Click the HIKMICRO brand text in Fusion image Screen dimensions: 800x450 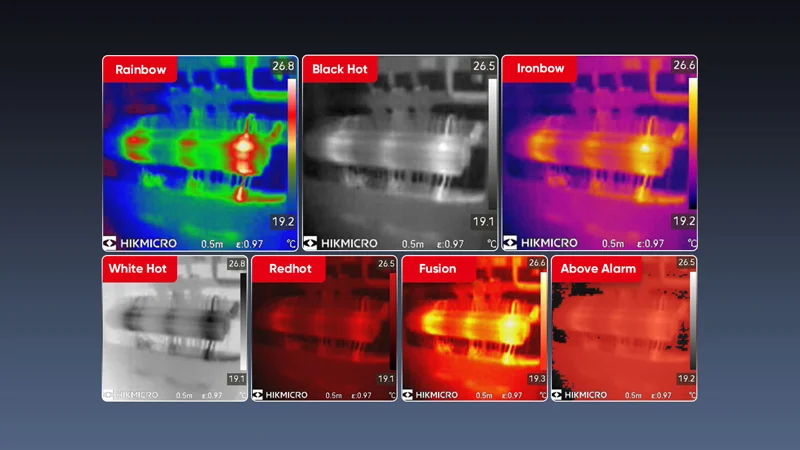(436, 395)
